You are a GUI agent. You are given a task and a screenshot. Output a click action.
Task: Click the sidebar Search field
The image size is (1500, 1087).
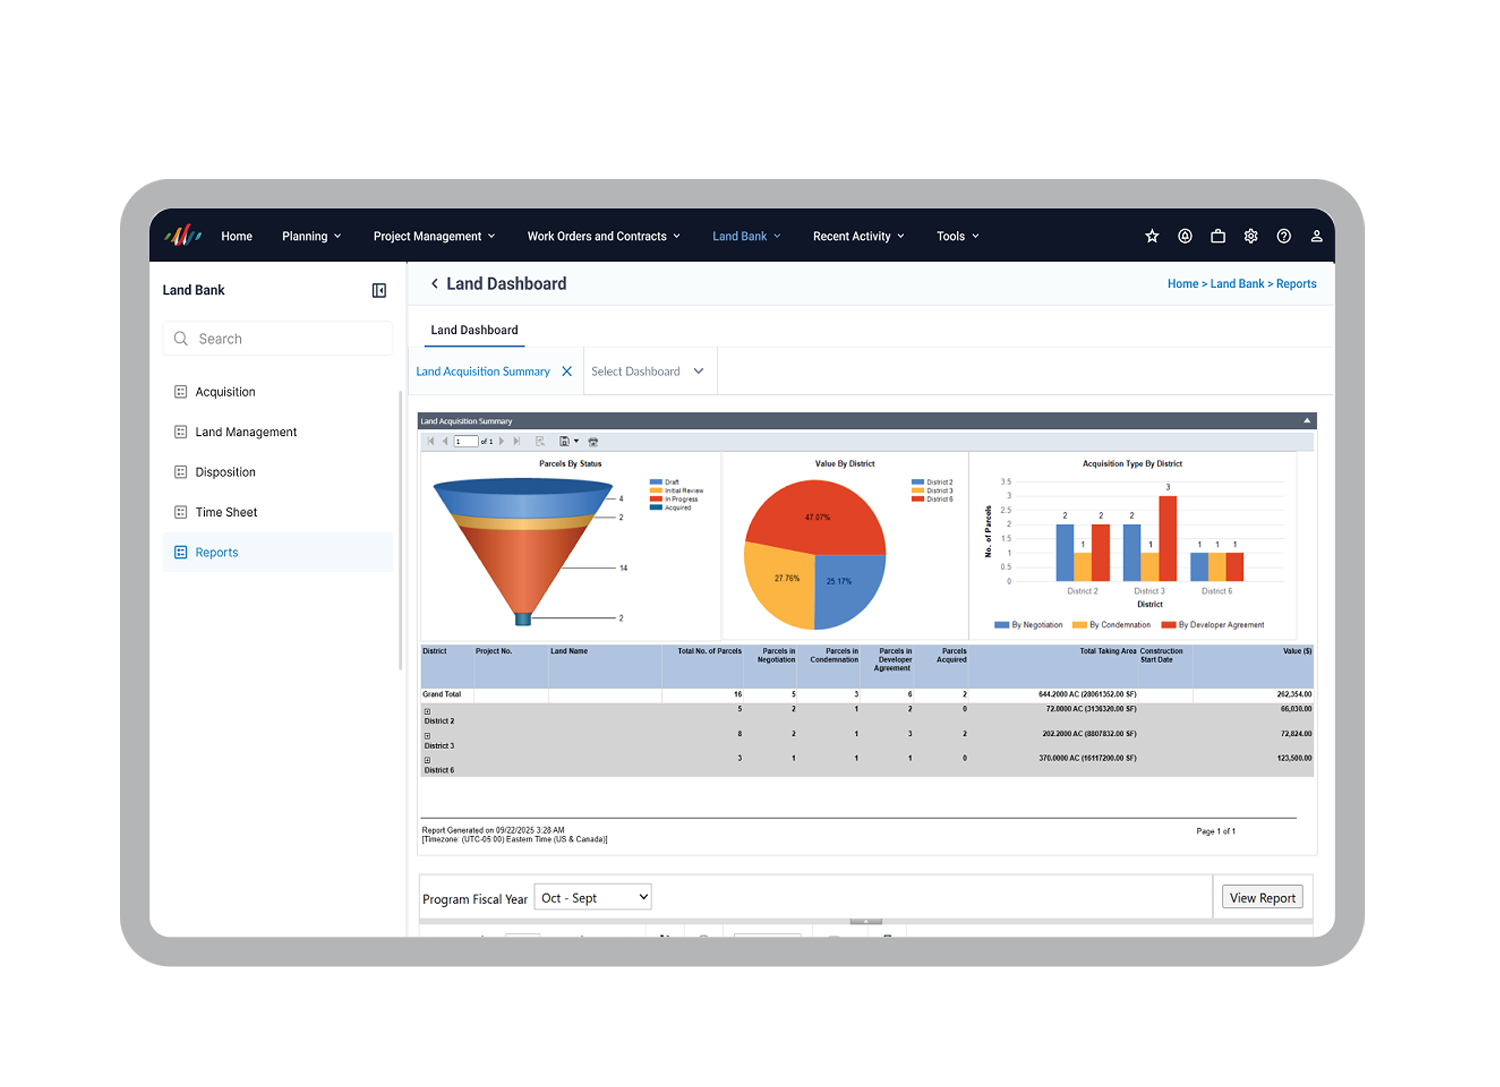278,339
